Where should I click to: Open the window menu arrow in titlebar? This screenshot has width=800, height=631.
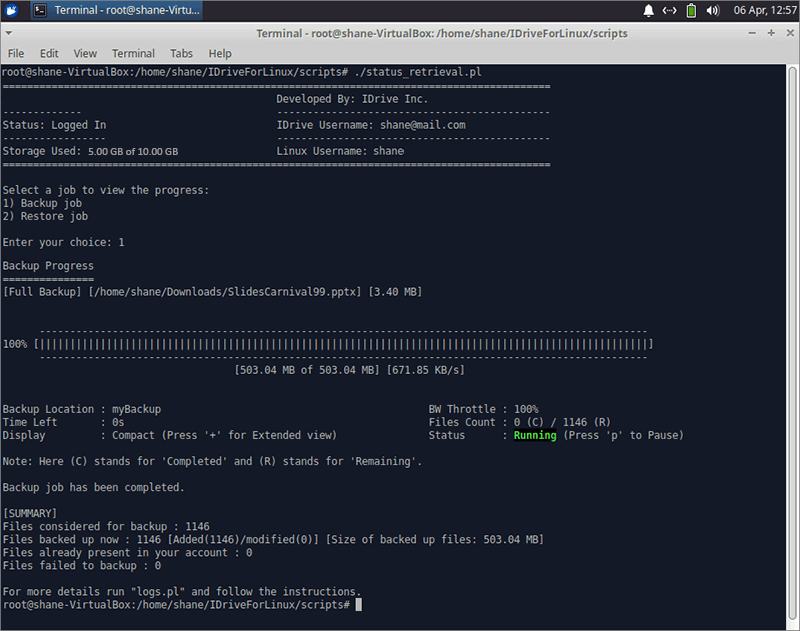(x=9, y=33)
